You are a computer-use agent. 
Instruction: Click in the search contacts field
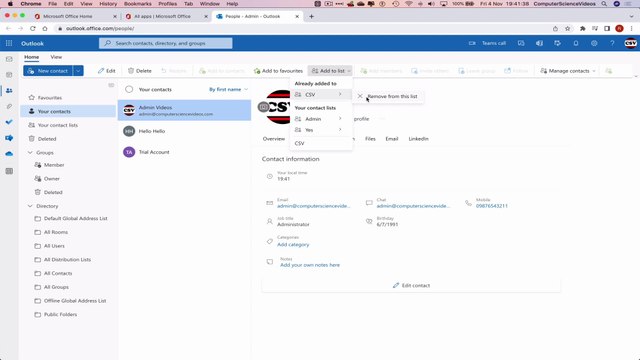(x=166, y=43)
